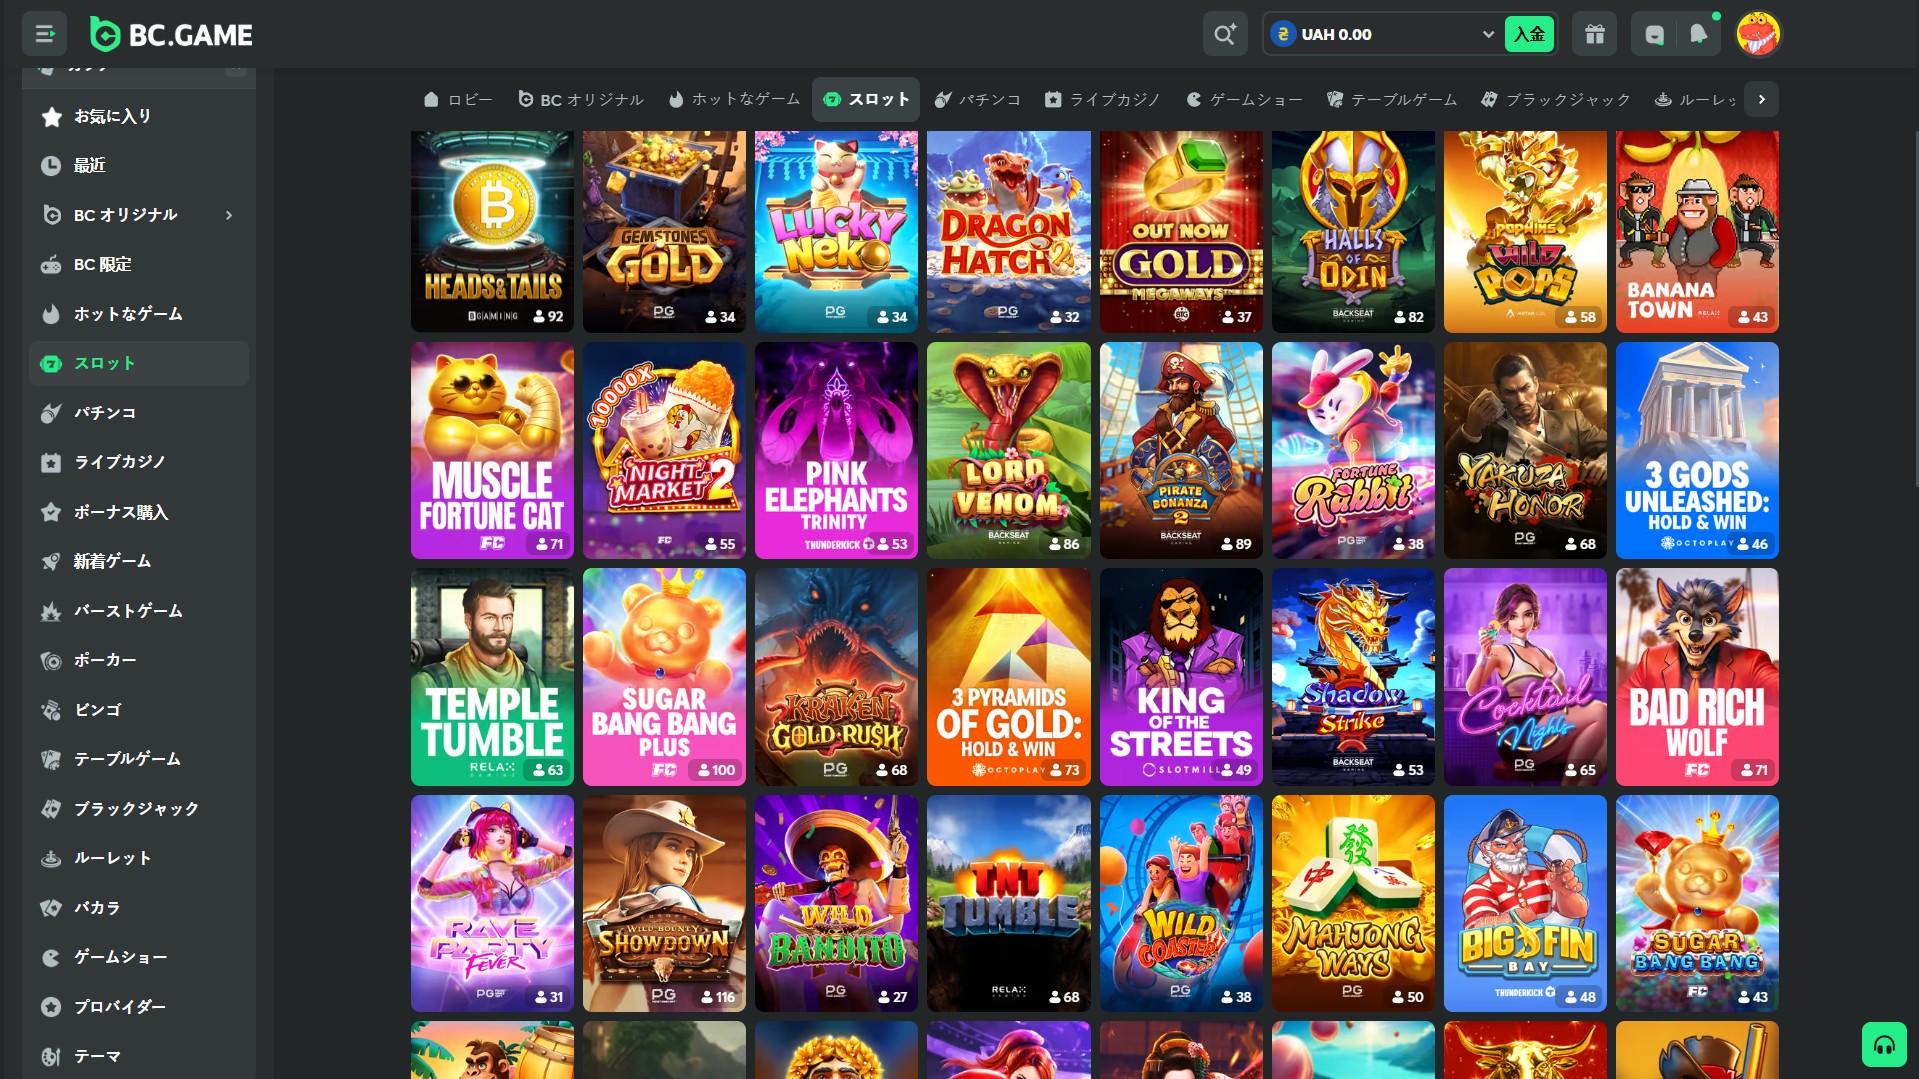Click the BC.GAME logo
Screen dimensions: 1919x1079
171,34
